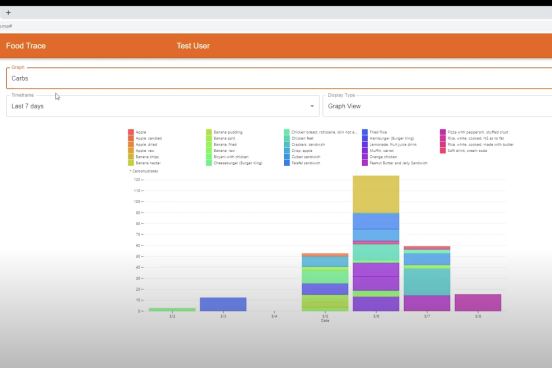The width and height of the screenshot is (552, 368).
Task: Click Pizza with pepperoni, stuffed crust swatch
Action: [443, 132]
